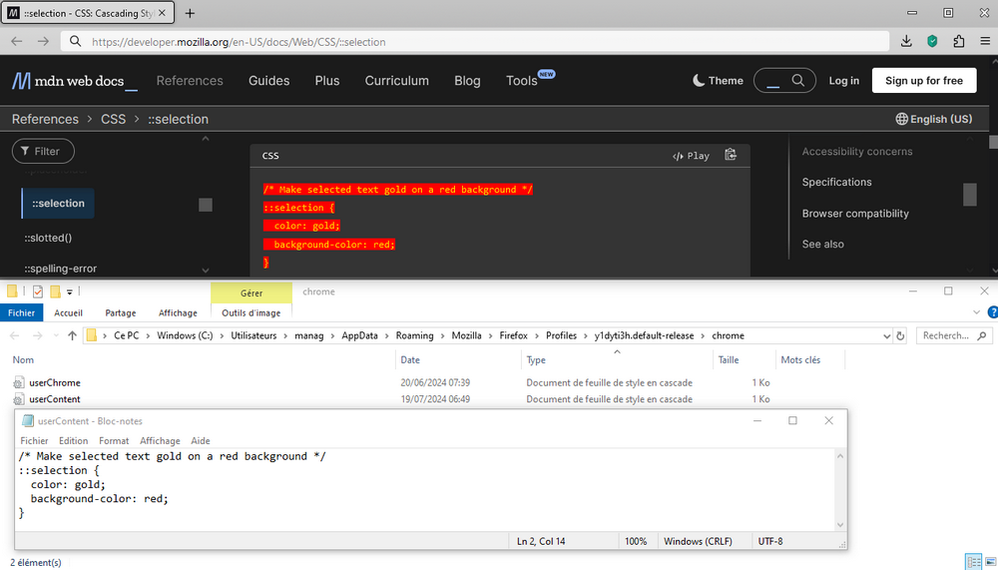Open a new browser tab with plus
Screen dimensions: 998x570
coord(190,13)
